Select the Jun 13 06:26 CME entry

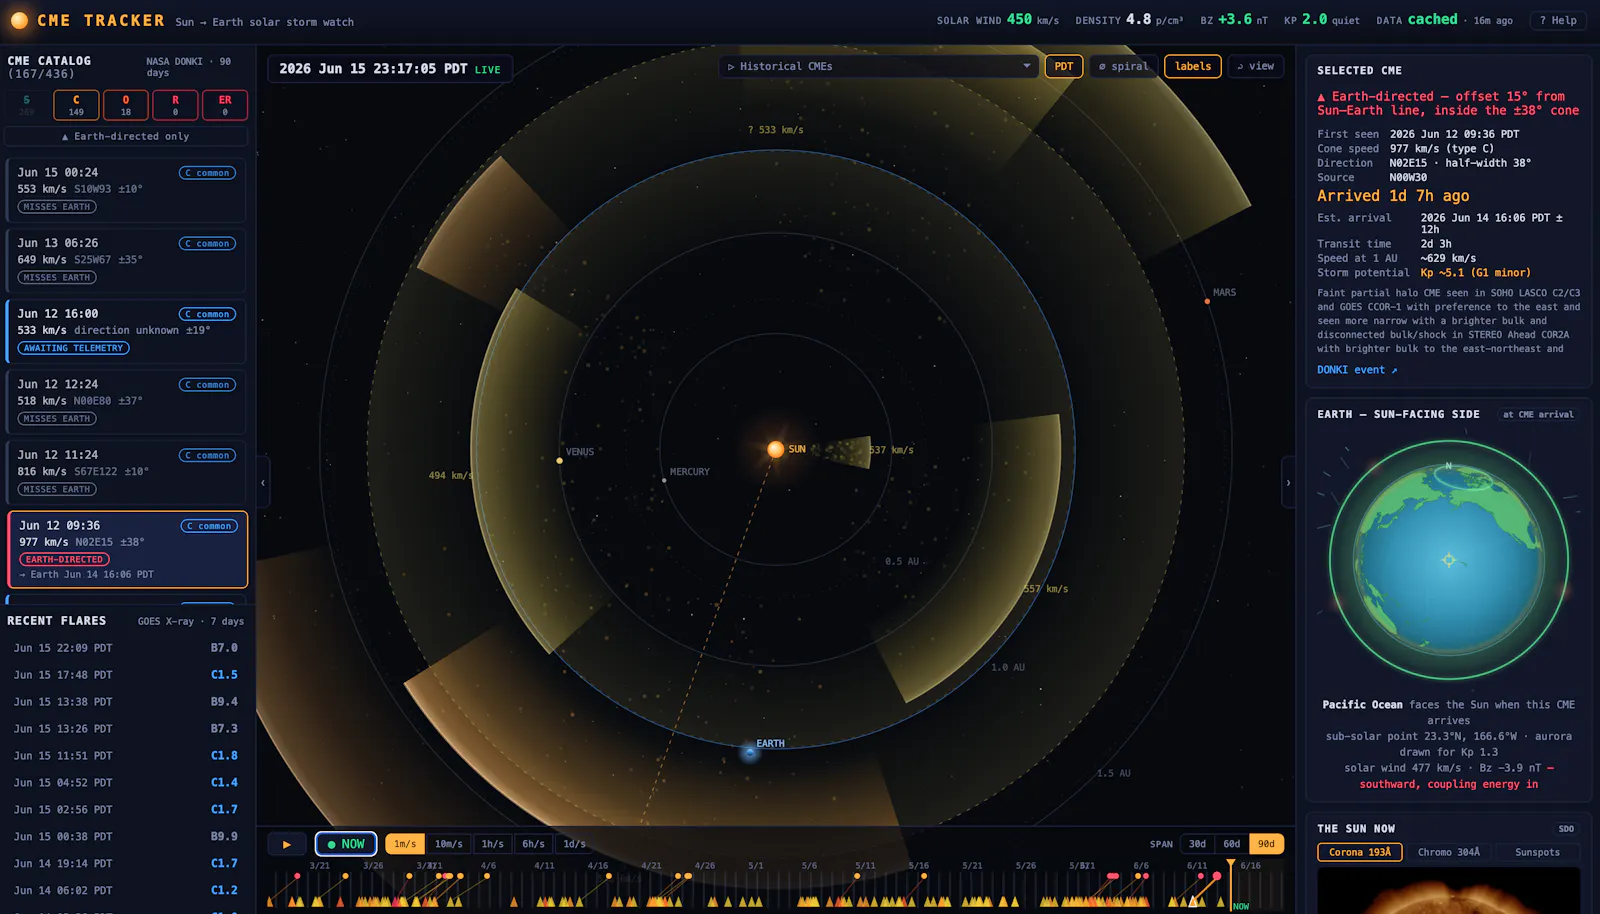(126, 260)
